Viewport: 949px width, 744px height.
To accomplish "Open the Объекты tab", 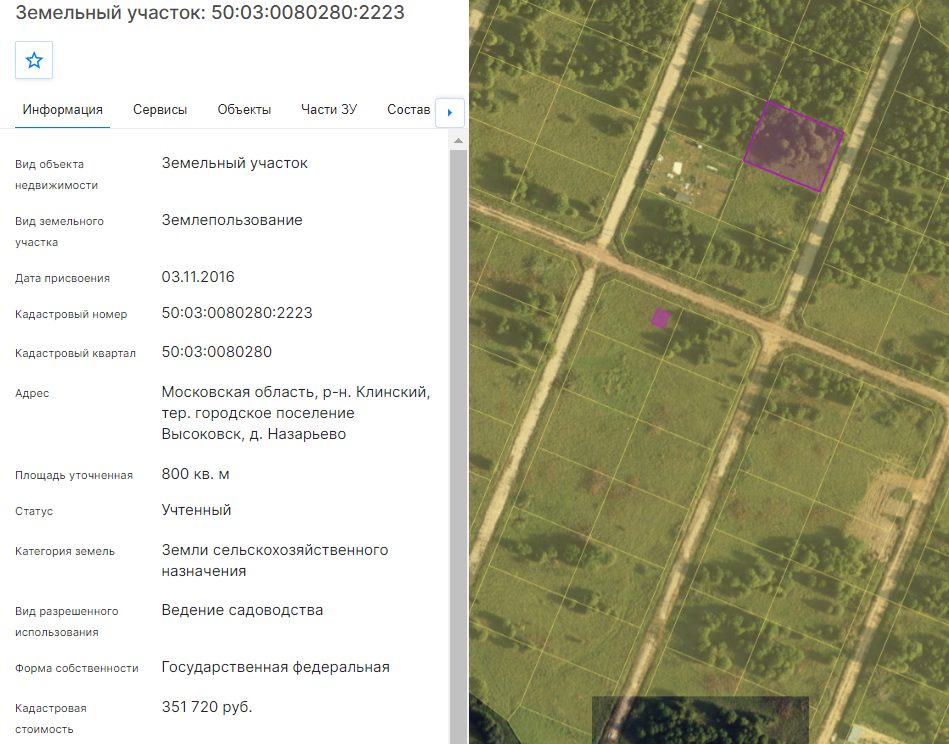I will pos(244,110).
